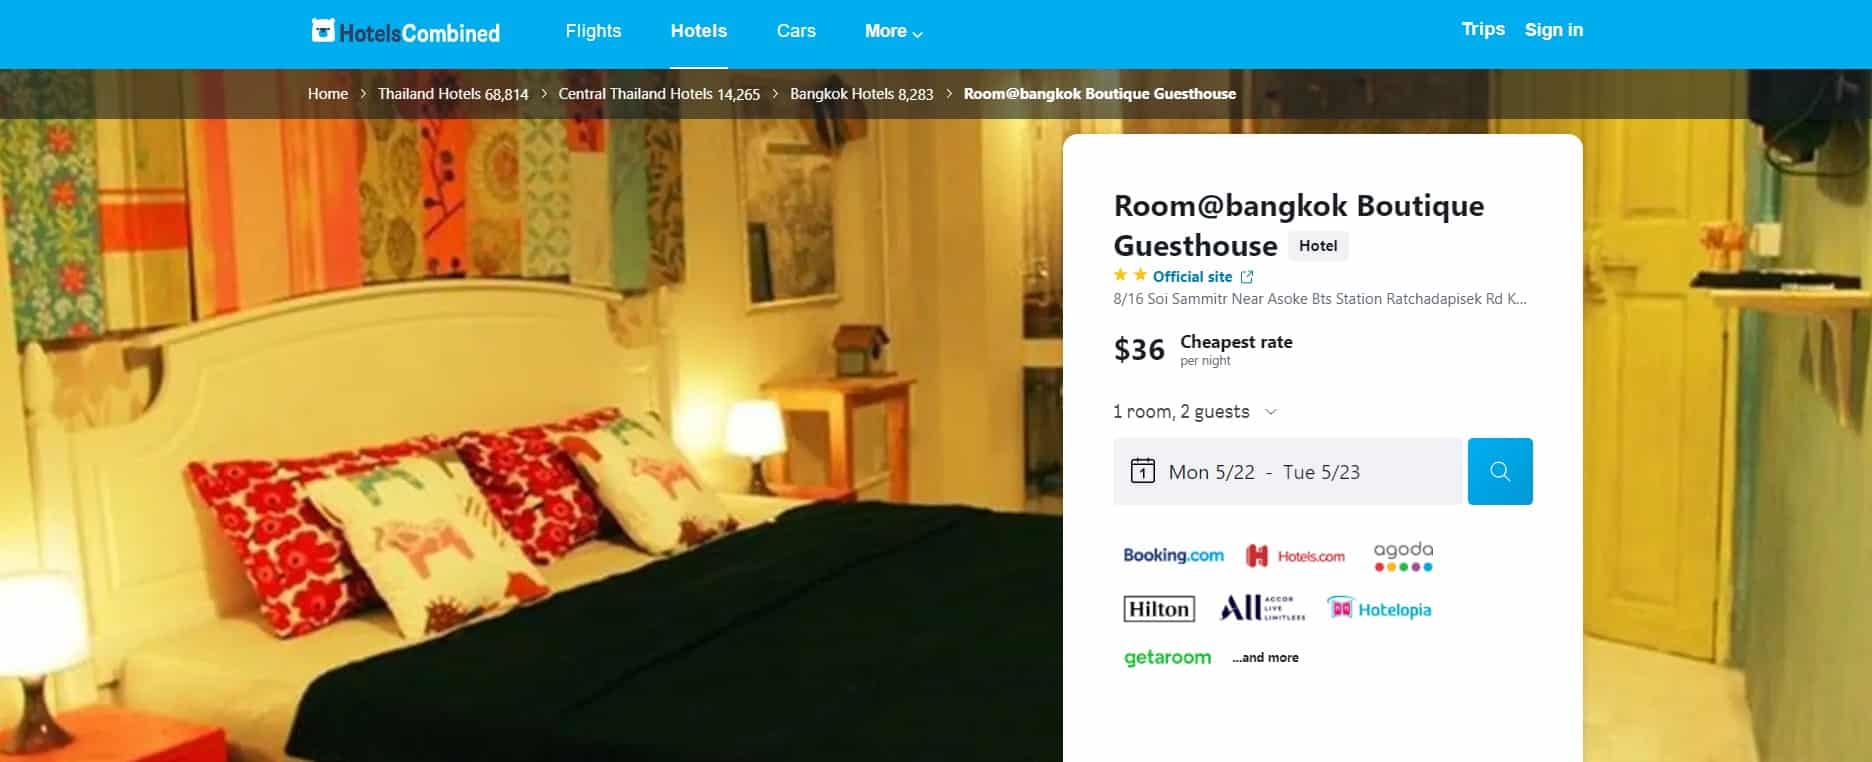The image size is (1872, 762).
Task: Click the Sign in link
Action: point(1553,30)
